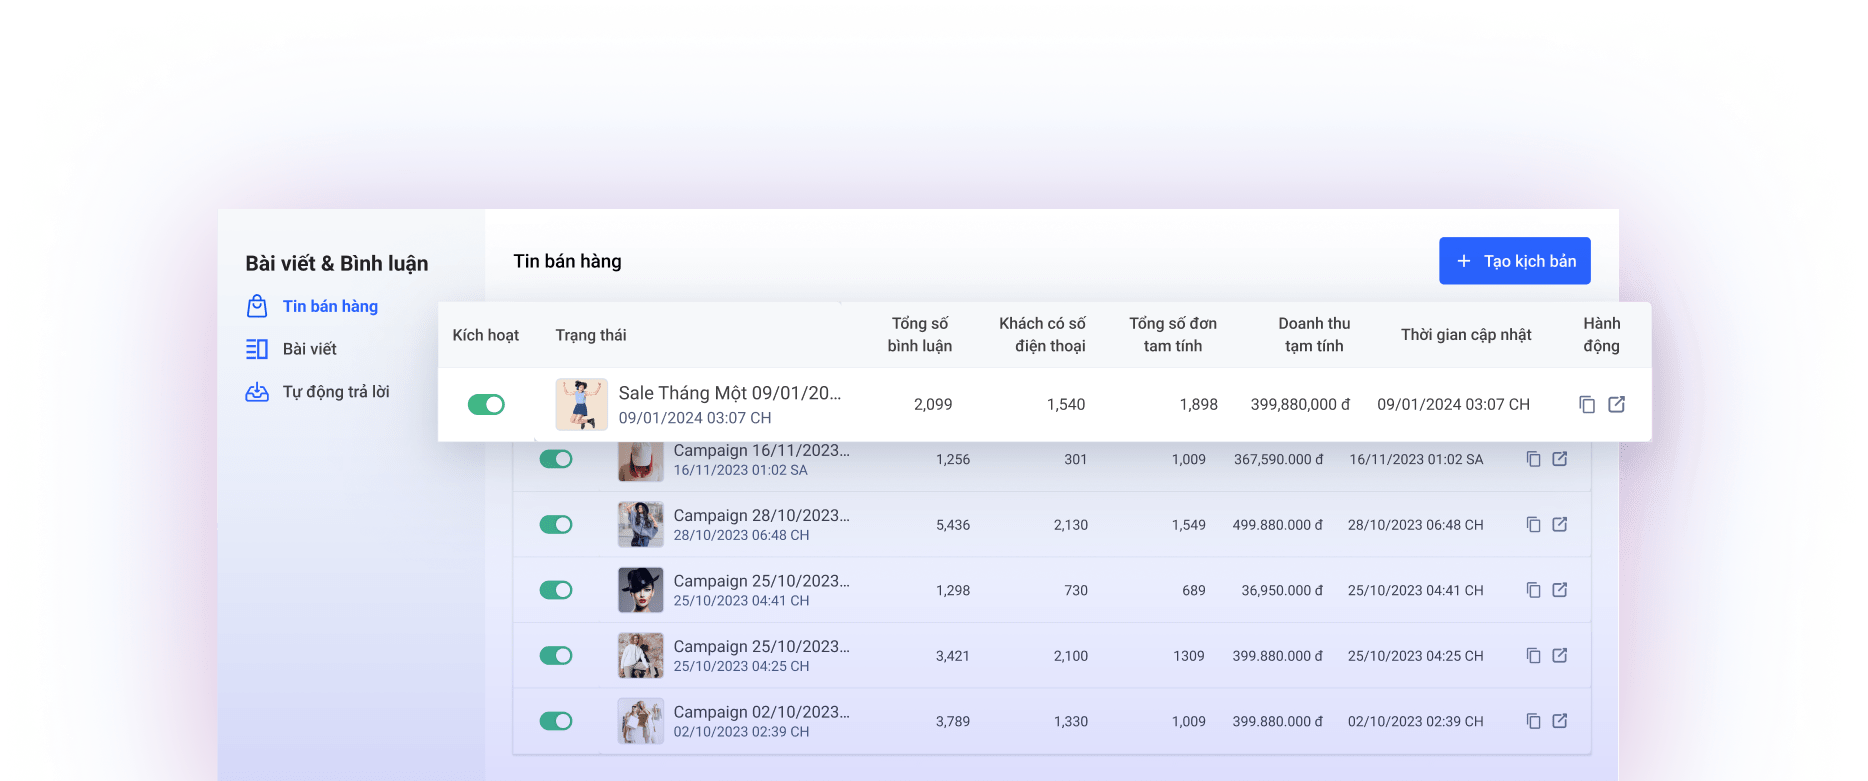Screen dimensions: 1868x781
Task: Turn off Campaign 02/10/2023 toggle
Action: 556,721
